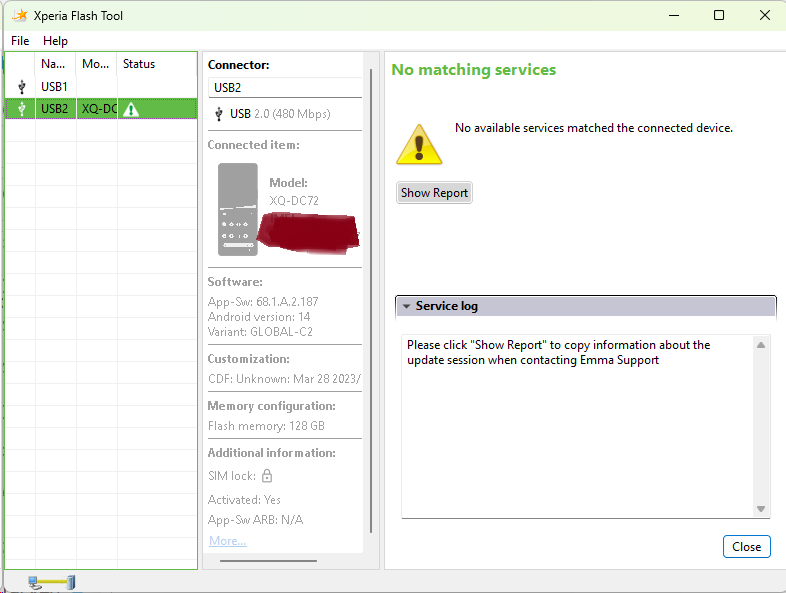Sort by the Model column header

tap(96, 64)
